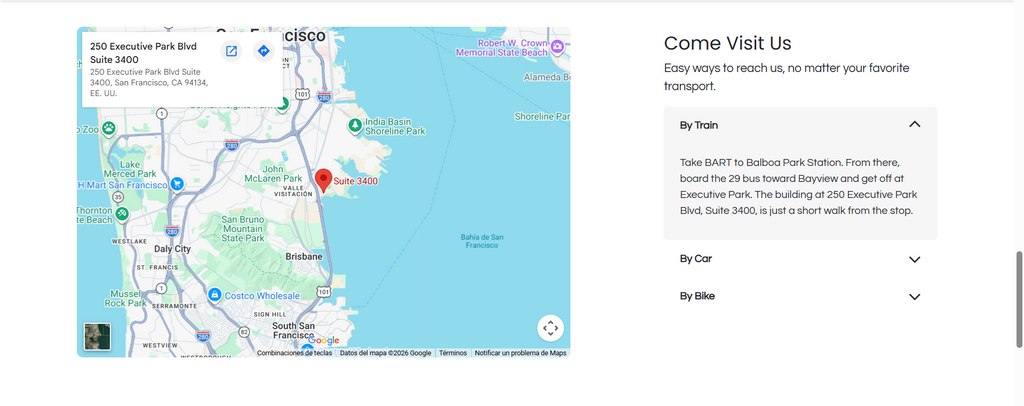Click John McLaren Park label
Viewport: 1024px width, 406px height.
(274, 174)
